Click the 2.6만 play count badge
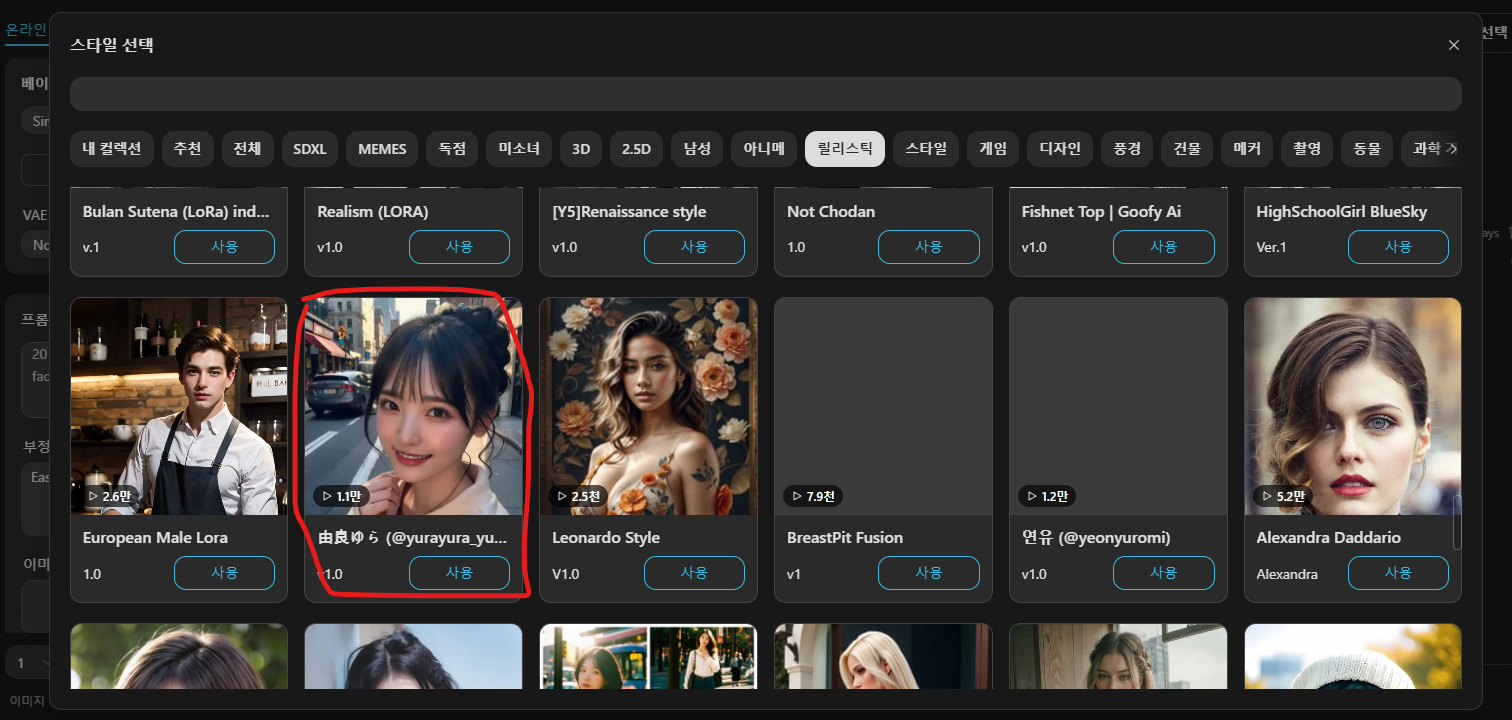 tap(109, 496)
